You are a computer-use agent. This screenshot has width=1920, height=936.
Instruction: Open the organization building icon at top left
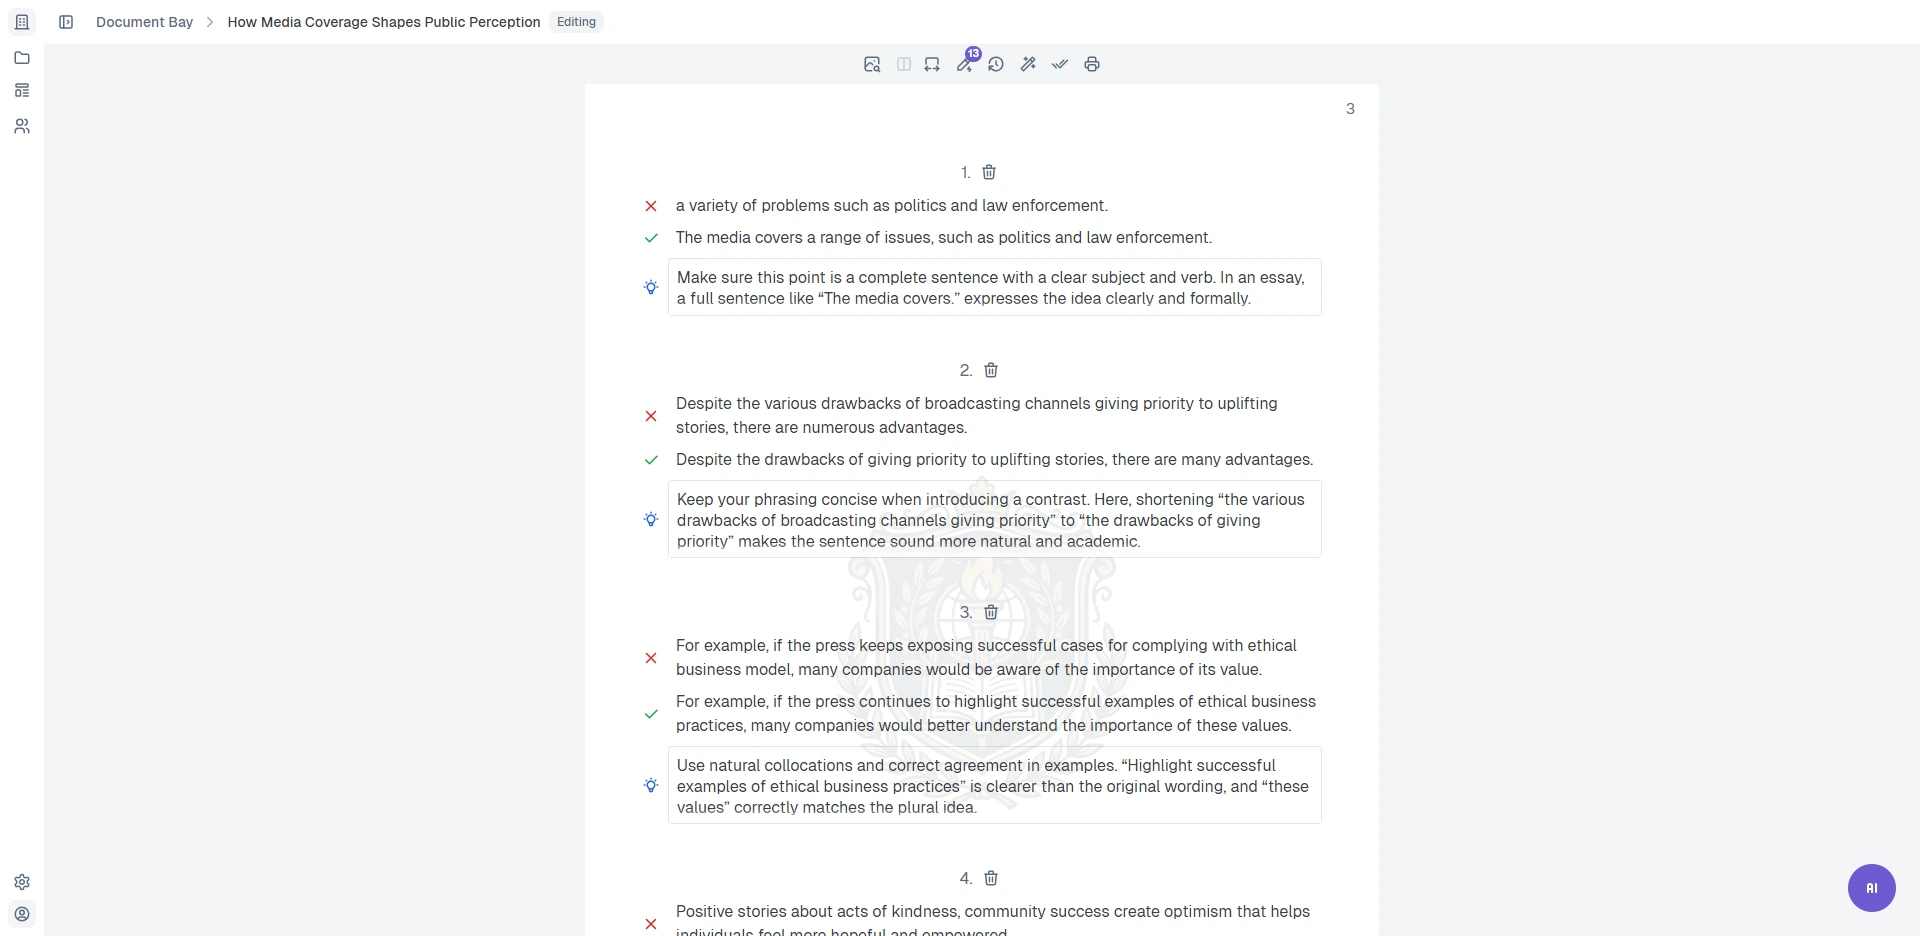pyautogui.click(x=22, y=22)
